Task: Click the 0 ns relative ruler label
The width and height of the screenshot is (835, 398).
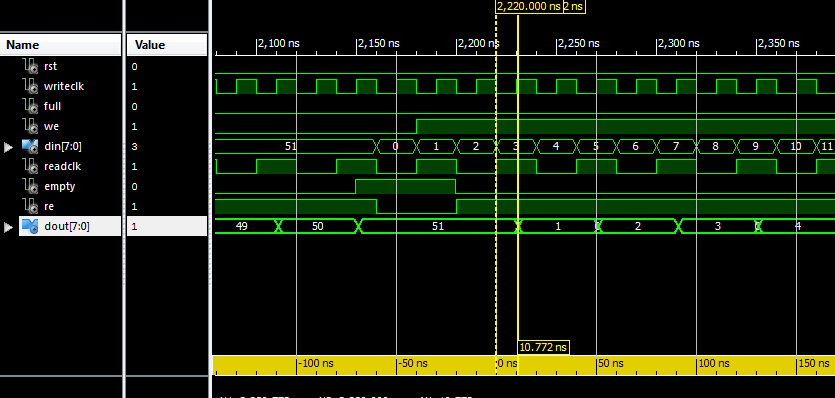Action: click(x=508, y=363)
